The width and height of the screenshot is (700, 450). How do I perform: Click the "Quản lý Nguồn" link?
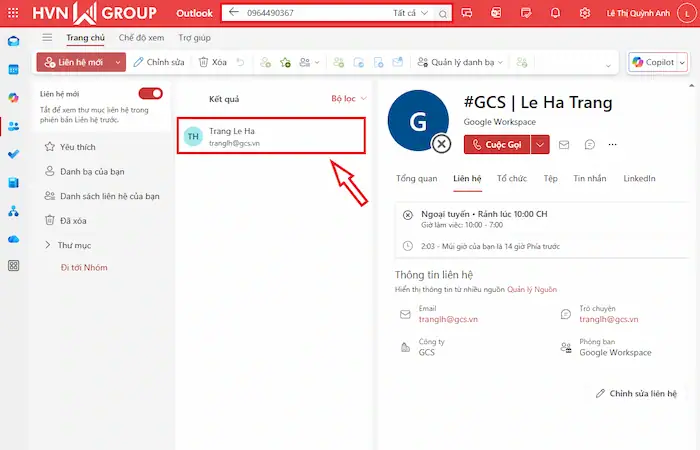point(532,289)
